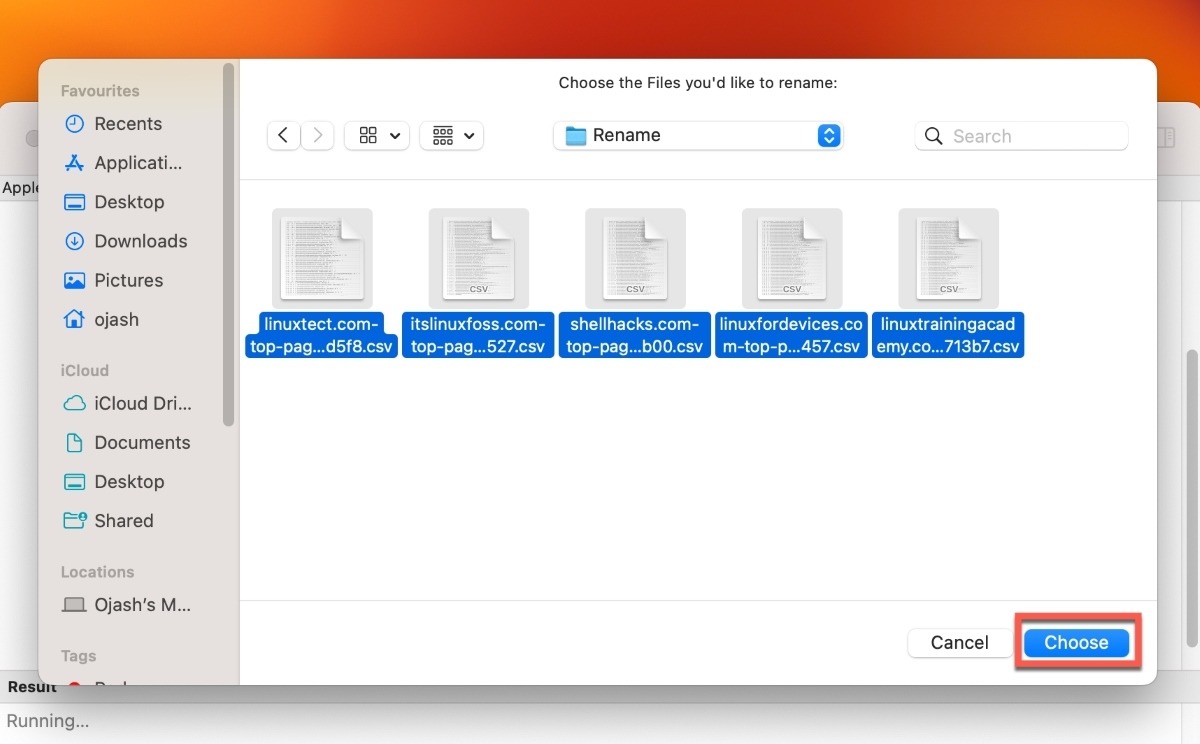Select the shellhacks.com CSV file
Image resolution: width=1200 pixels, height=744 pixels.
click(634, 258)
